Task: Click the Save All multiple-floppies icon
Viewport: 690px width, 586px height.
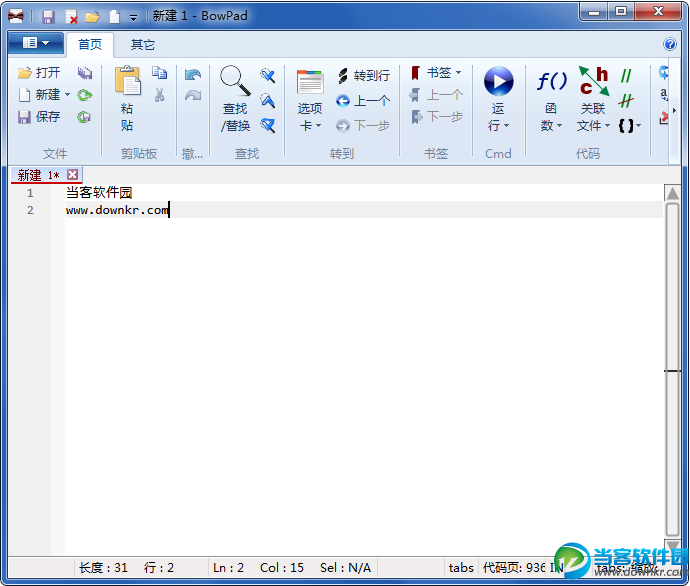Action: point(85,73)
